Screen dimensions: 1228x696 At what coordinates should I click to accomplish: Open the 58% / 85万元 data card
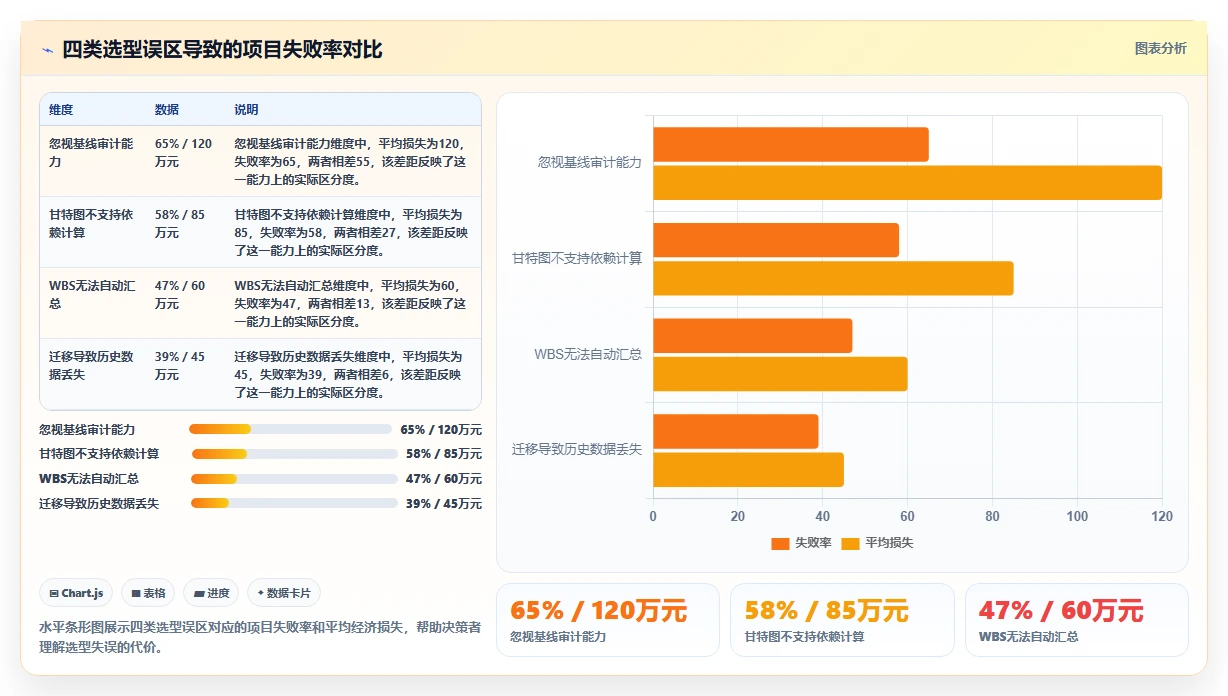(842, 620)
